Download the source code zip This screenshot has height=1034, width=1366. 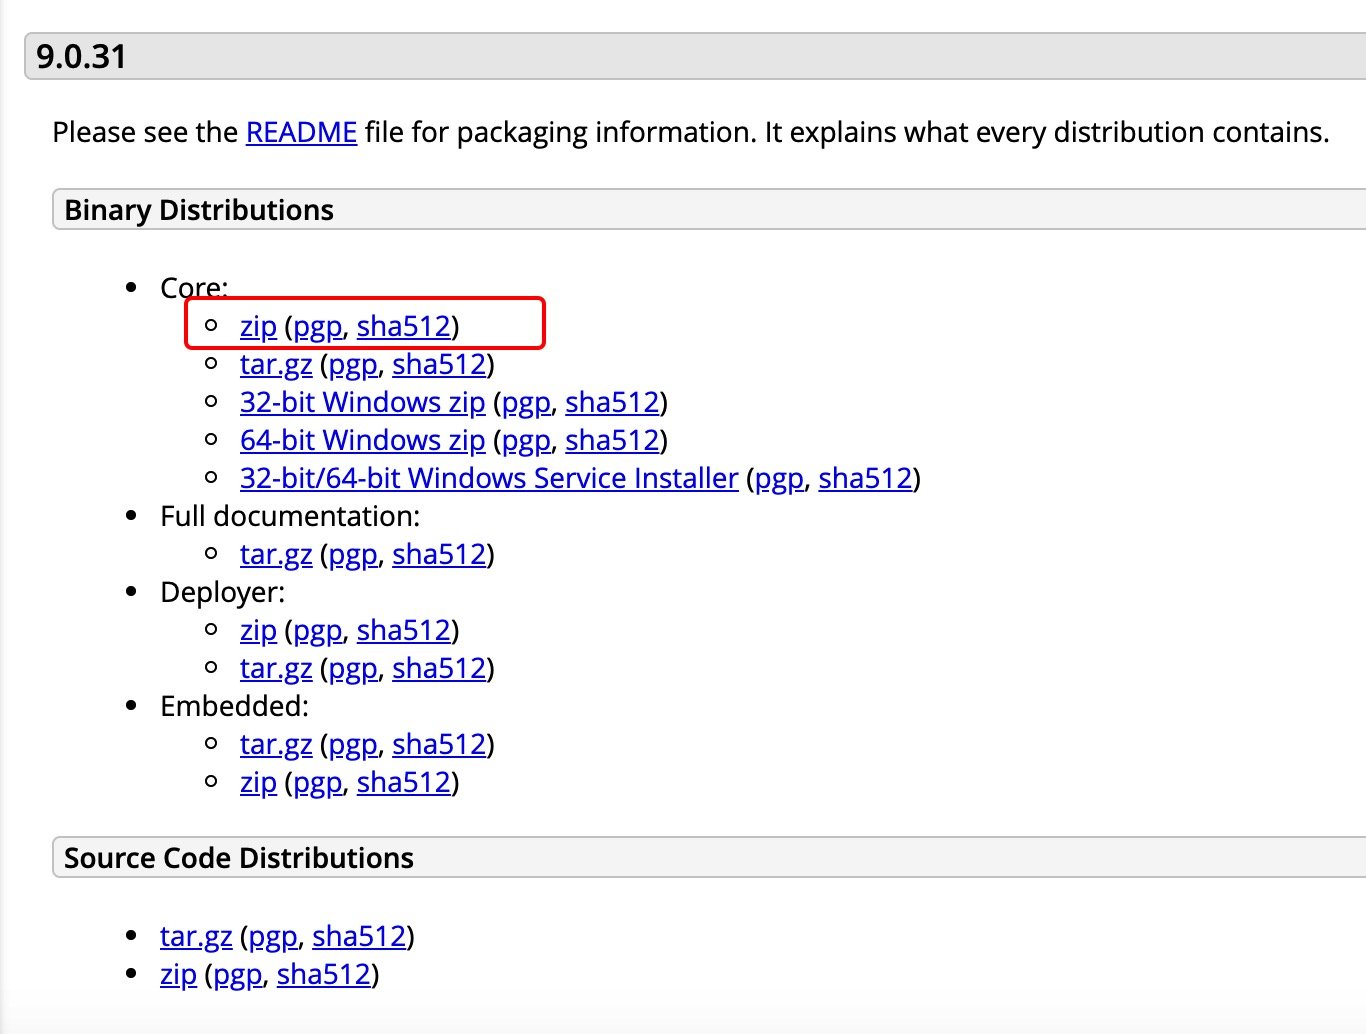point(178,974)
